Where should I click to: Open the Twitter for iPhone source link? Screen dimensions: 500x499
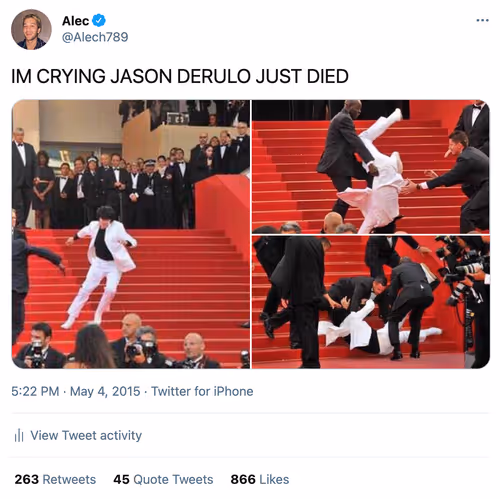tap(202, 391)
